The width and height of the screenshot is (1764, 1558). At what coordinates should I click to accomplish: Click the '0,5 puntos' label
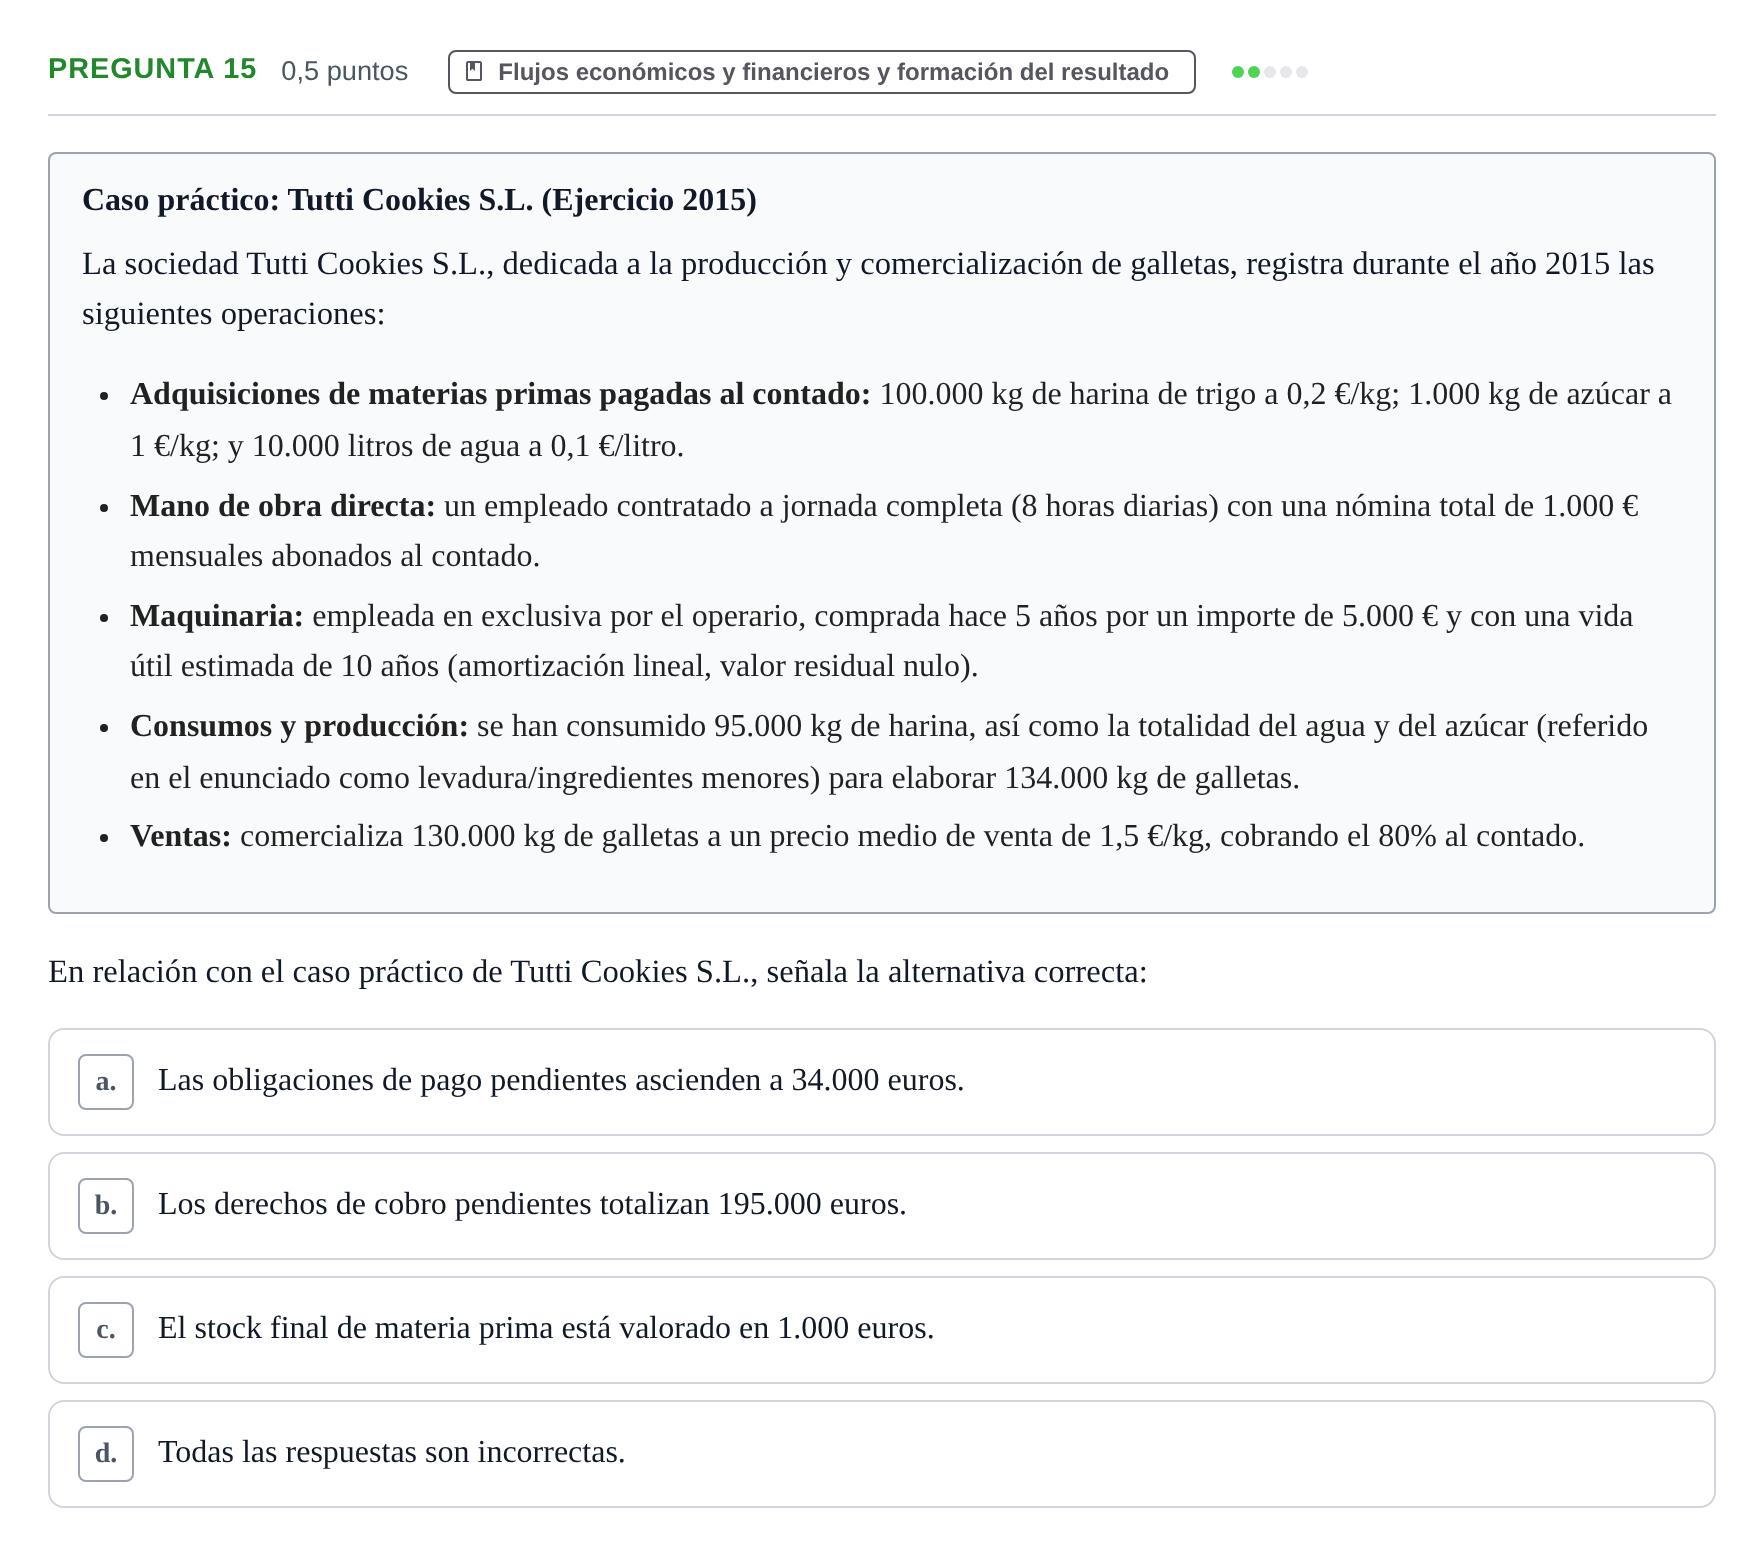[x=344, y=71]
